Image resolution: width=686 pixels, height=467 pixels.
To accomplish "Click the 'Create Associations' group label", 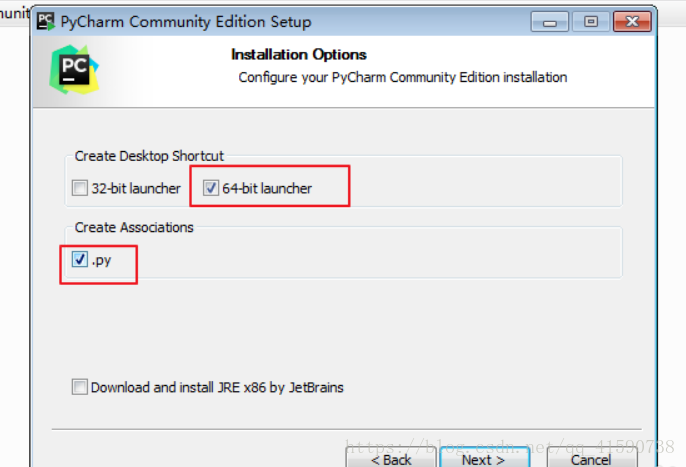I will [x=134, y=227].
